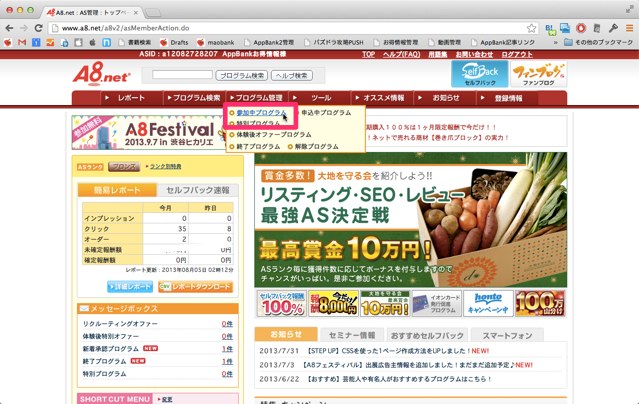Viewport: 639px width, 404px height.
Task: Click the プログラム検索 search button
Action: click(242, 75)
